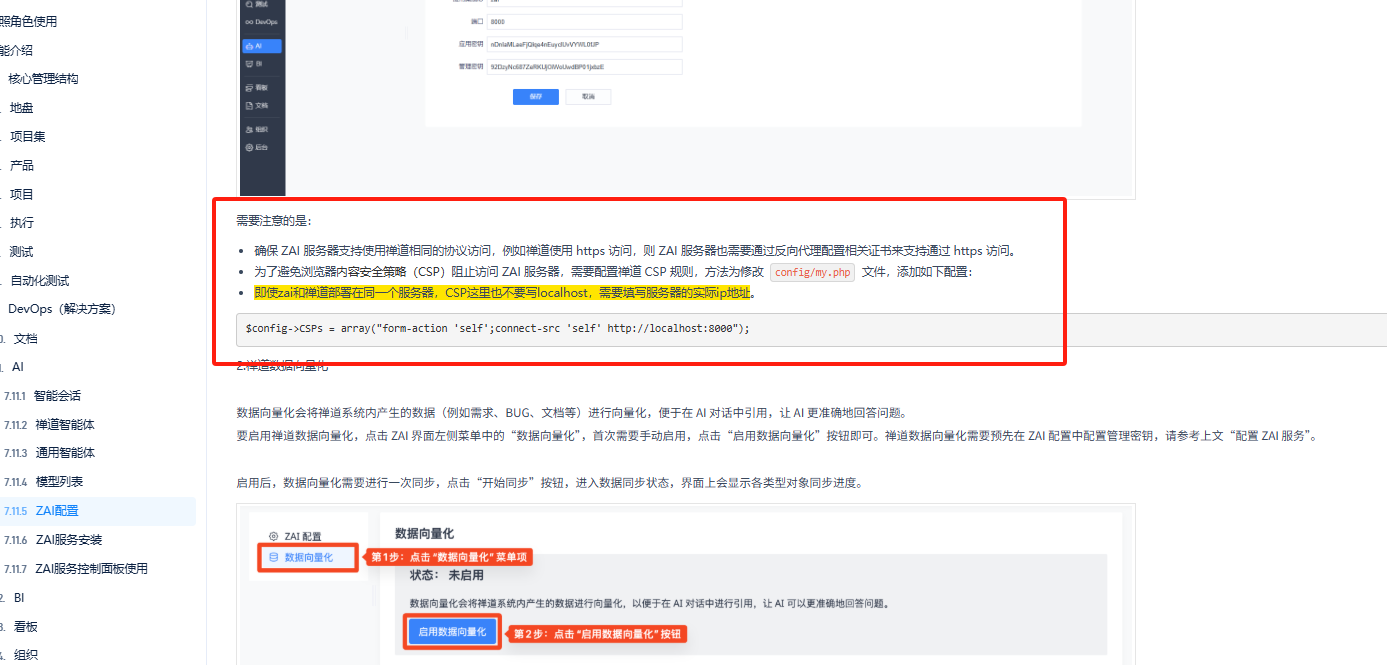Screen dimensions: 1387x665
Task: Open the 组织 chapter at sidebar bottom
Action: click(25, 656)
